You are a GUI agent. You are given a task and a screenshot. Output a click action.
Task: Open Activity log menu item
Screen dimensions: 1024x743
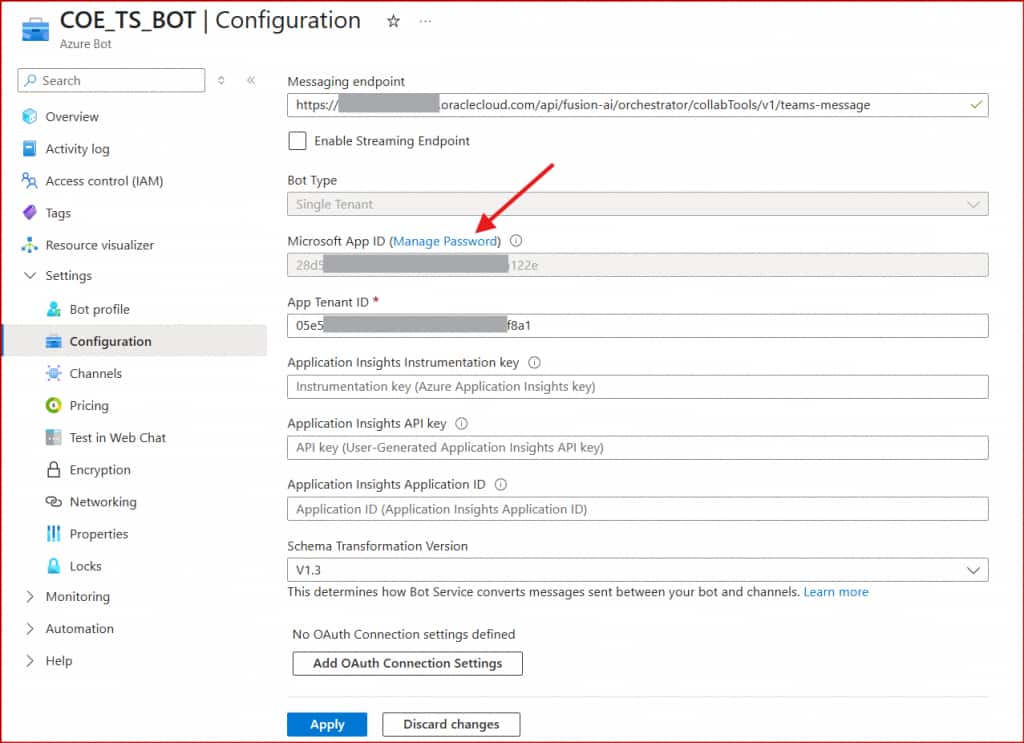coord(77,149)
